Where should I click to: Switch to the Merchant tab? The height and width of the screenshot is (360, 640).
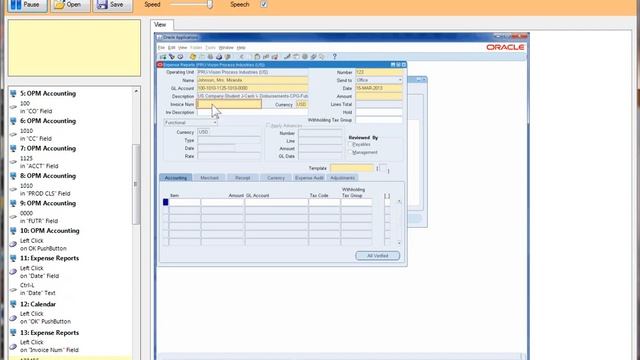pyautogui.click(x=209, y=178)
